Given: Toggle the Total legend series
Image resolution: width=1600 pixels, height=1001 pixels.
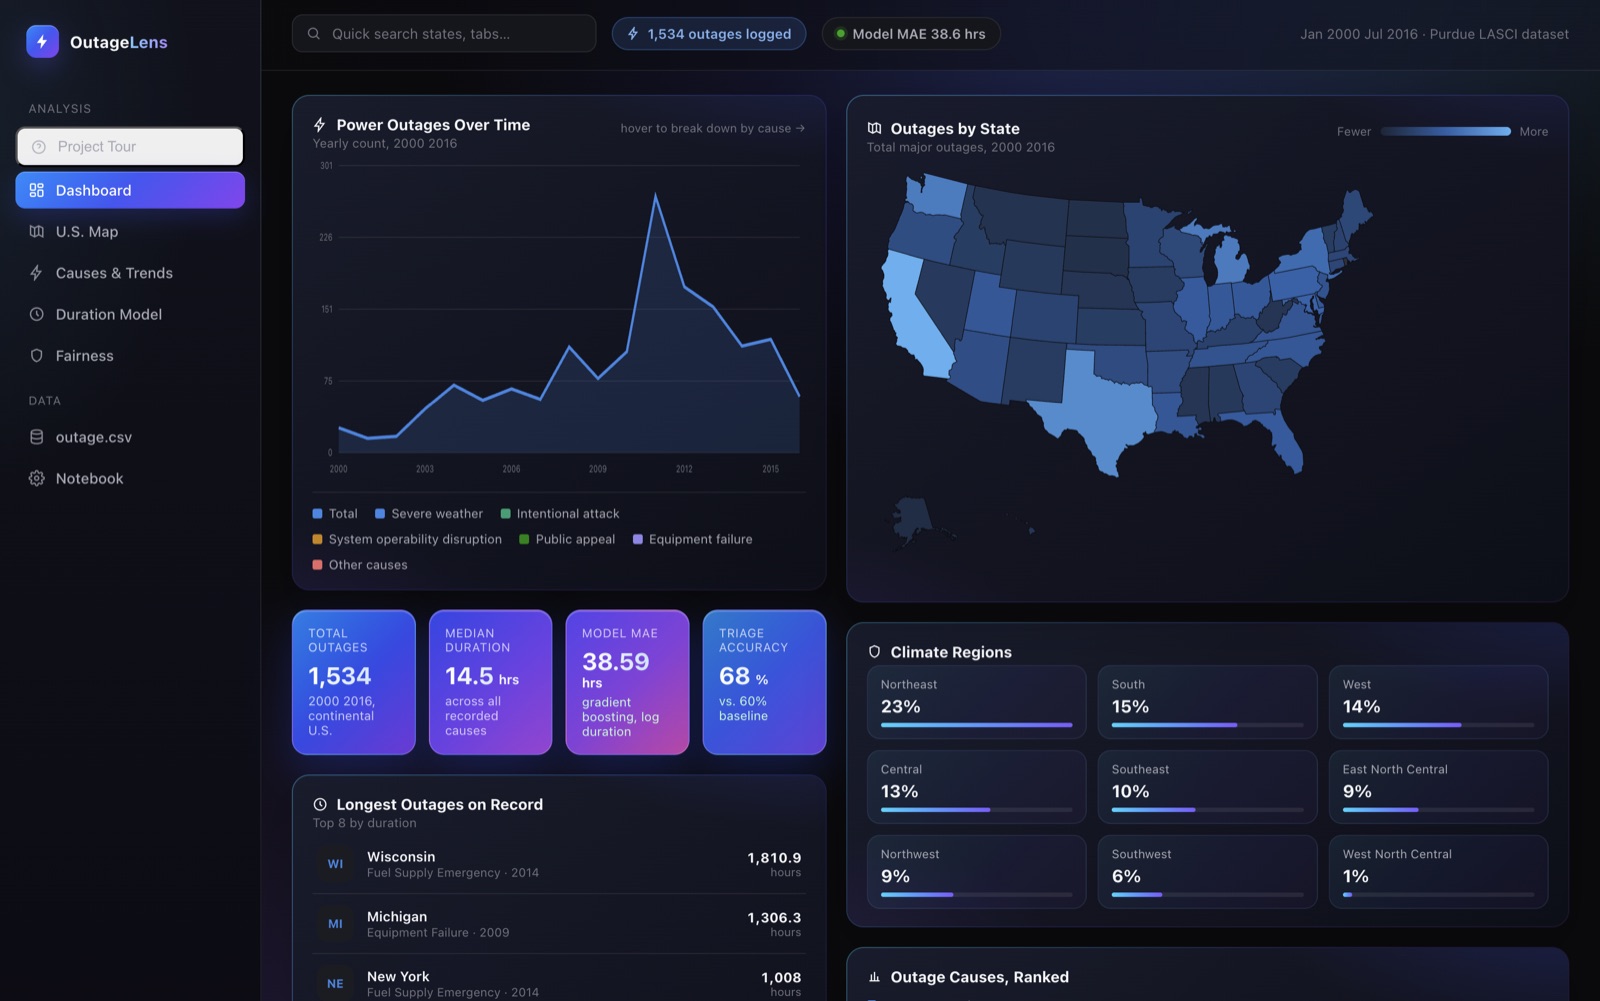Looking at the screenshot, I should tap(335, 514).
